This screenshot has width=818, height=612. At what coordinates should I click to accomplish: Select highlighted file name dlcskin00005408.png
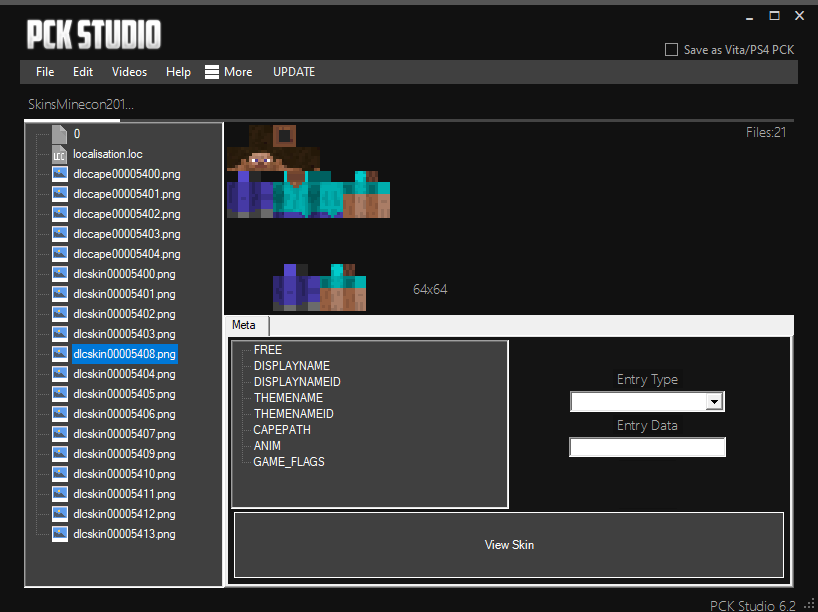coord(124,354)
